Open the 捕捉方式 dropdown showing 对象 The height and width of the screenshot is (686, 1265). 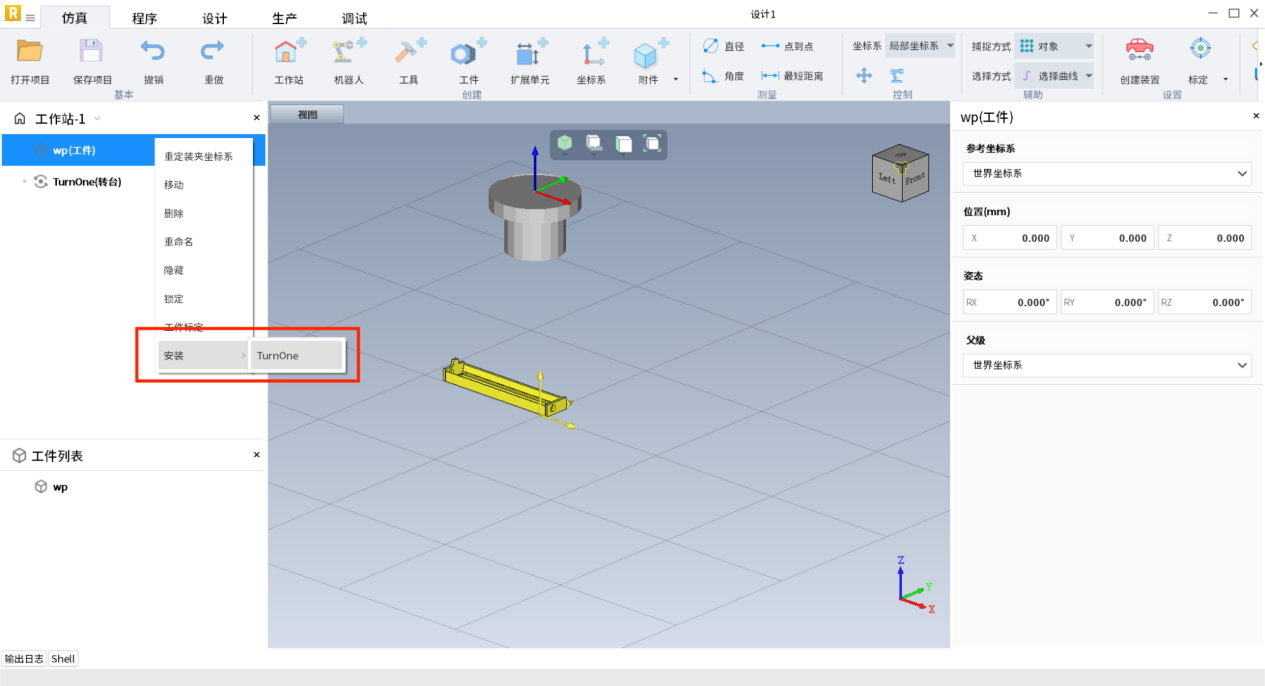click(1055, 46)
